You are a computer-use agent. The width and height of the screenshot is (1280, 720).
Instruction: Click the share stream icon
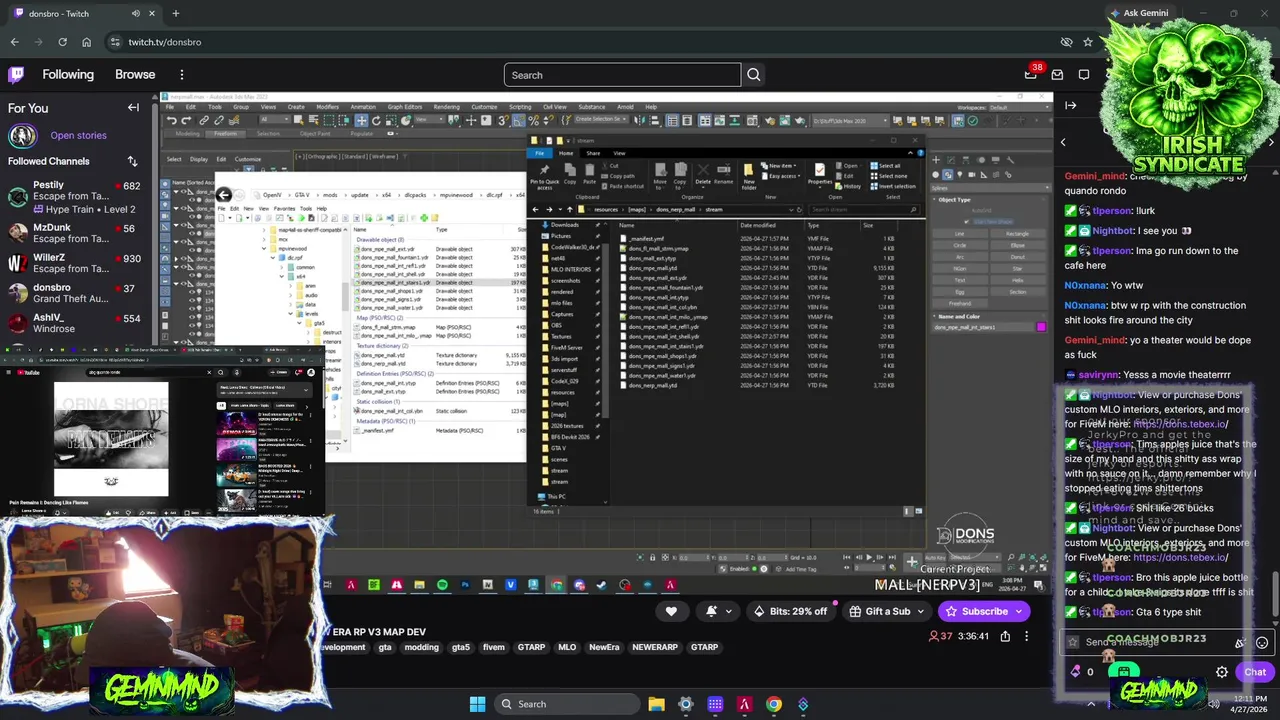[1005, 636]
